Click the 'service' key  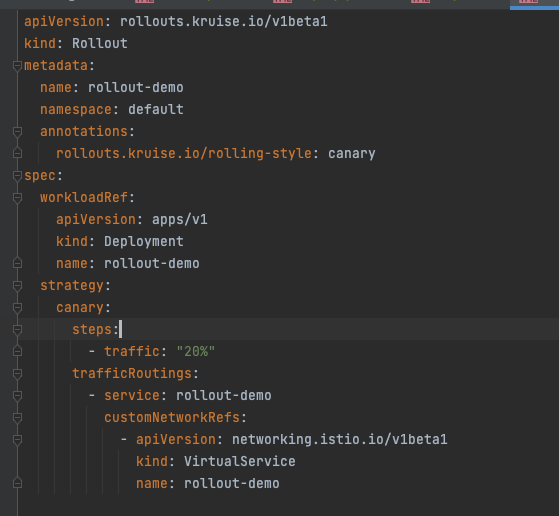132,395
